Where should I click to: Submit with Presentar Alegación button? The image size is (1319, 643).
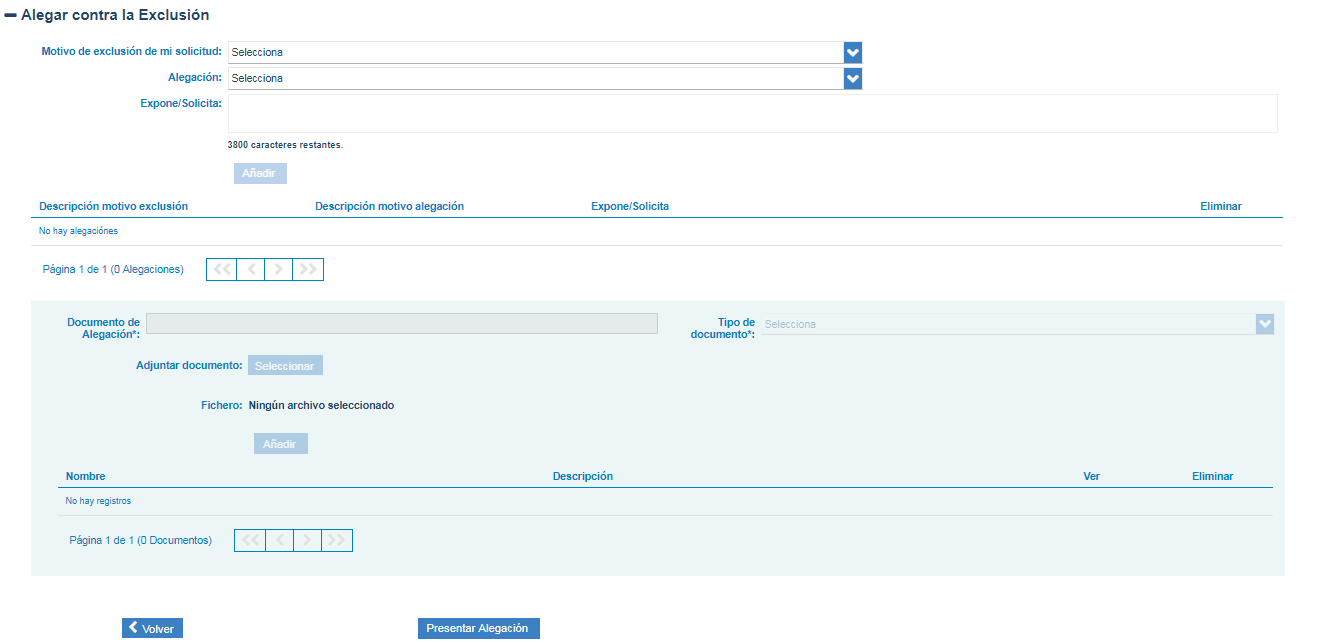pyautogui.click(x=478, y=629)
